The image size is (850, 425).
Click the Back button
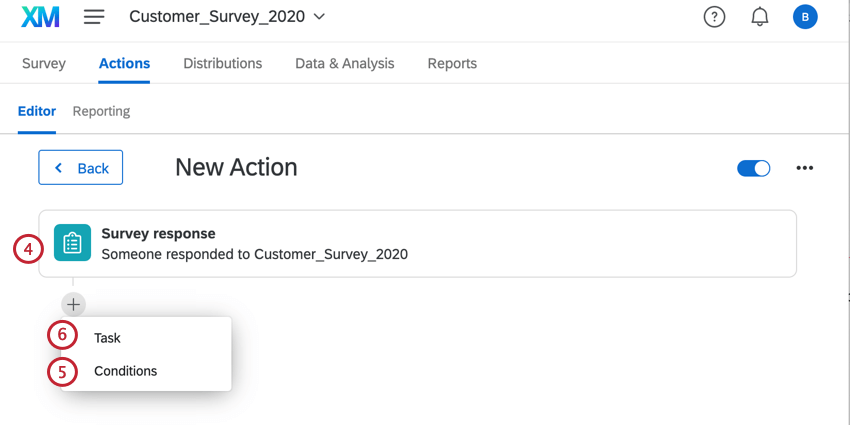[x=81, y=168]
